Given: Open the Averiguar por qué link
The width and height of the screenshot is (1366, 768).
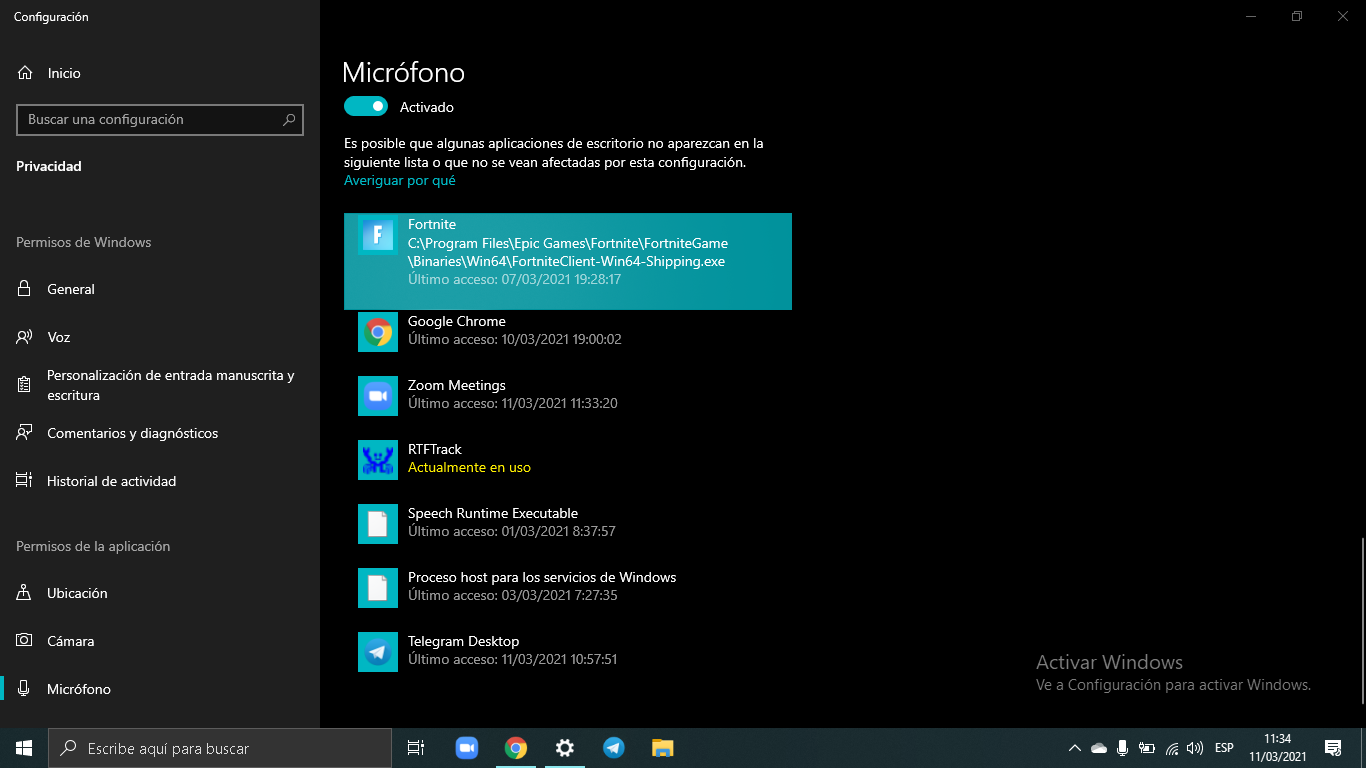Looking at the screenshot, I should click(x=399, y=181).
